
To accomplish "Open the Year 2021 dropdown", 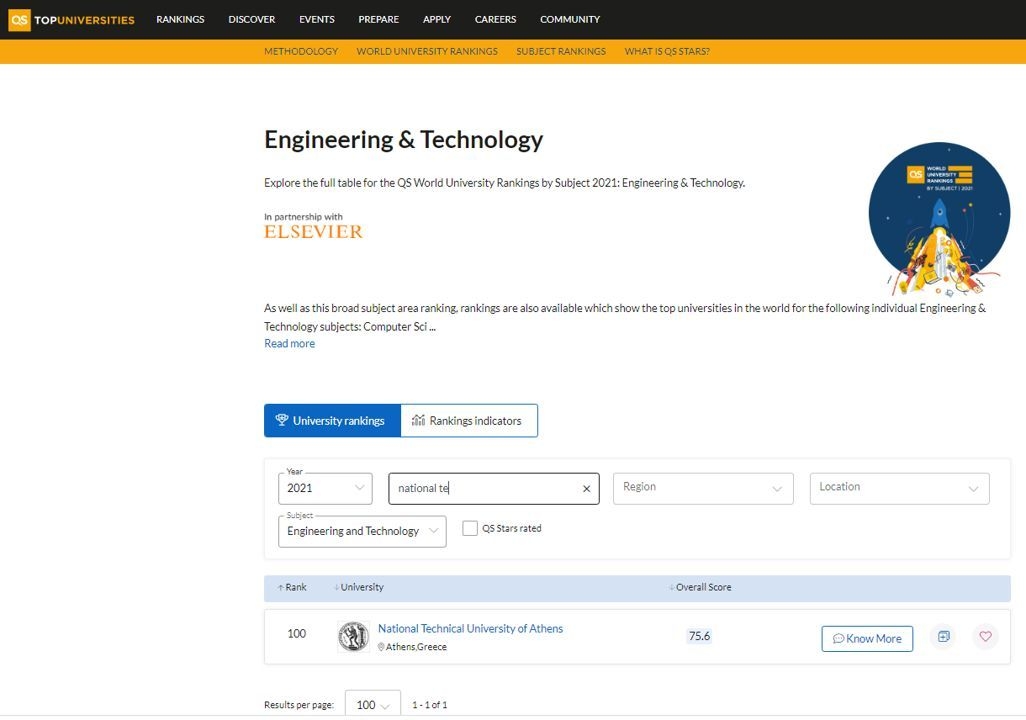I will (325, 488).
